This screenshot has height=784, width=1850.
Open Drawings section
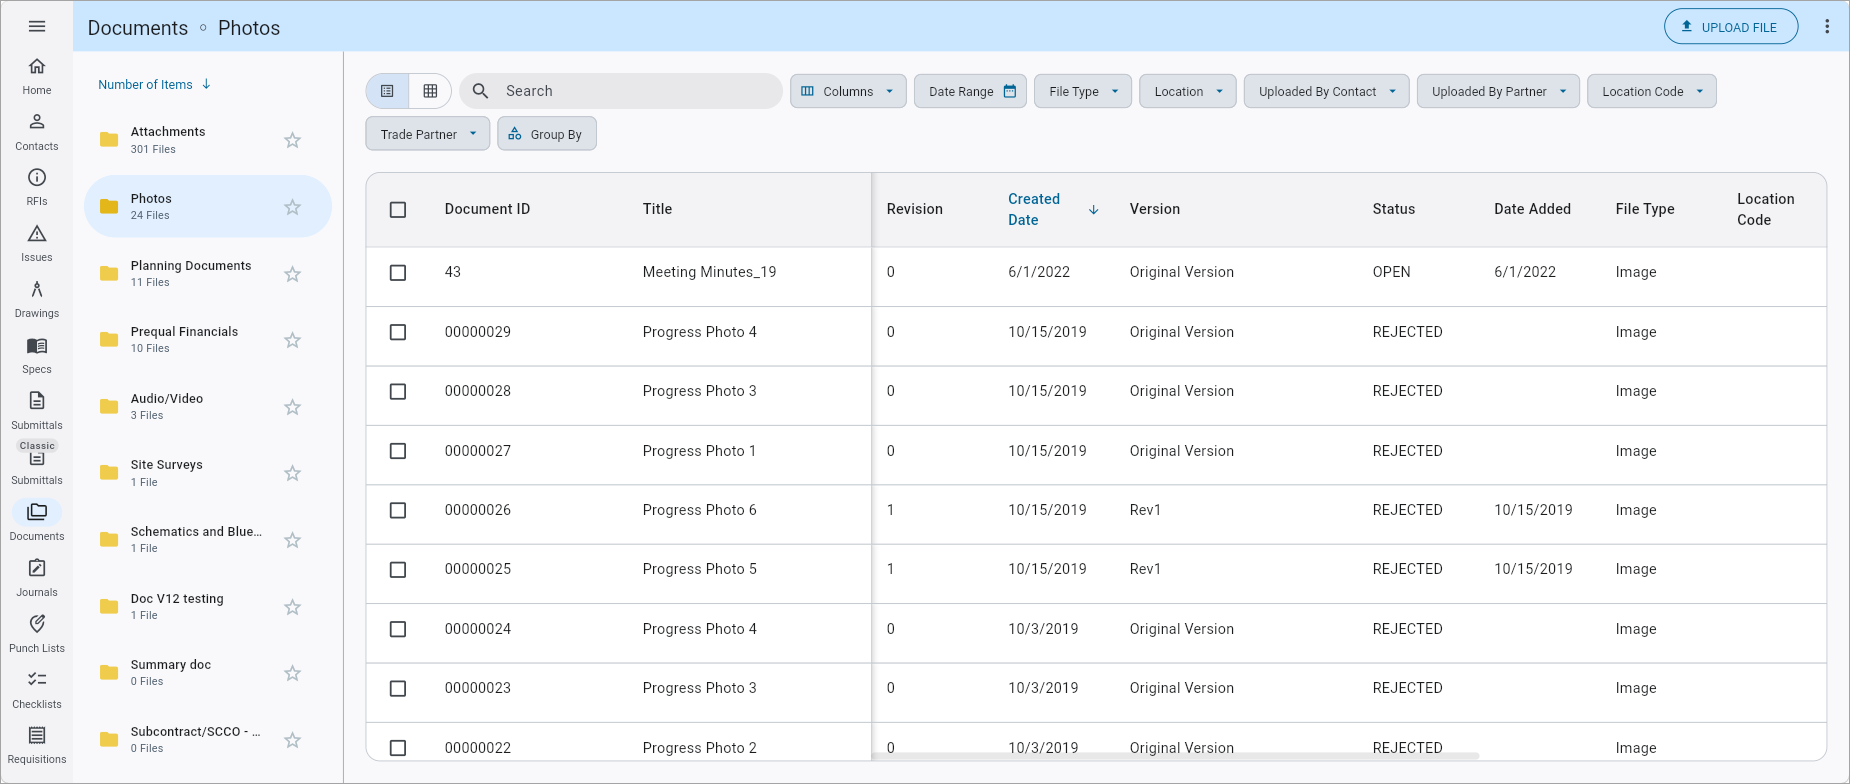coord(37,299)
